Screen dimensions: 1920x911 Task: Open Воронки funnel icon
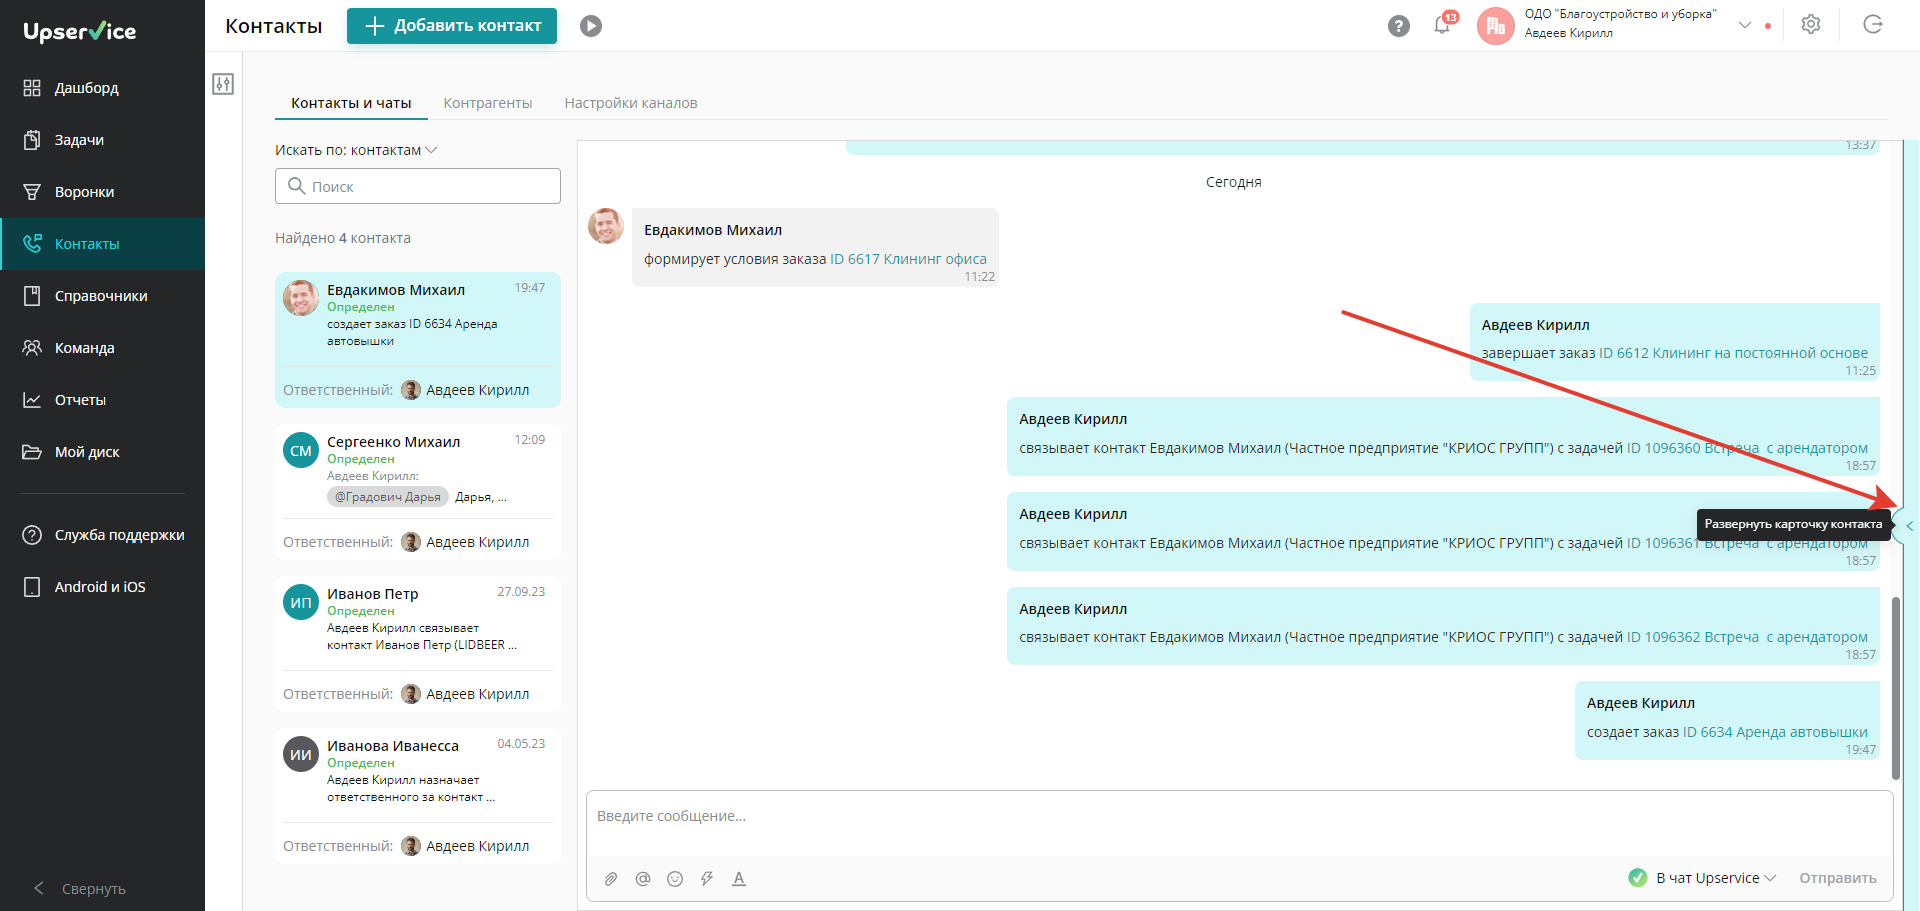click(x=32, y=192)
